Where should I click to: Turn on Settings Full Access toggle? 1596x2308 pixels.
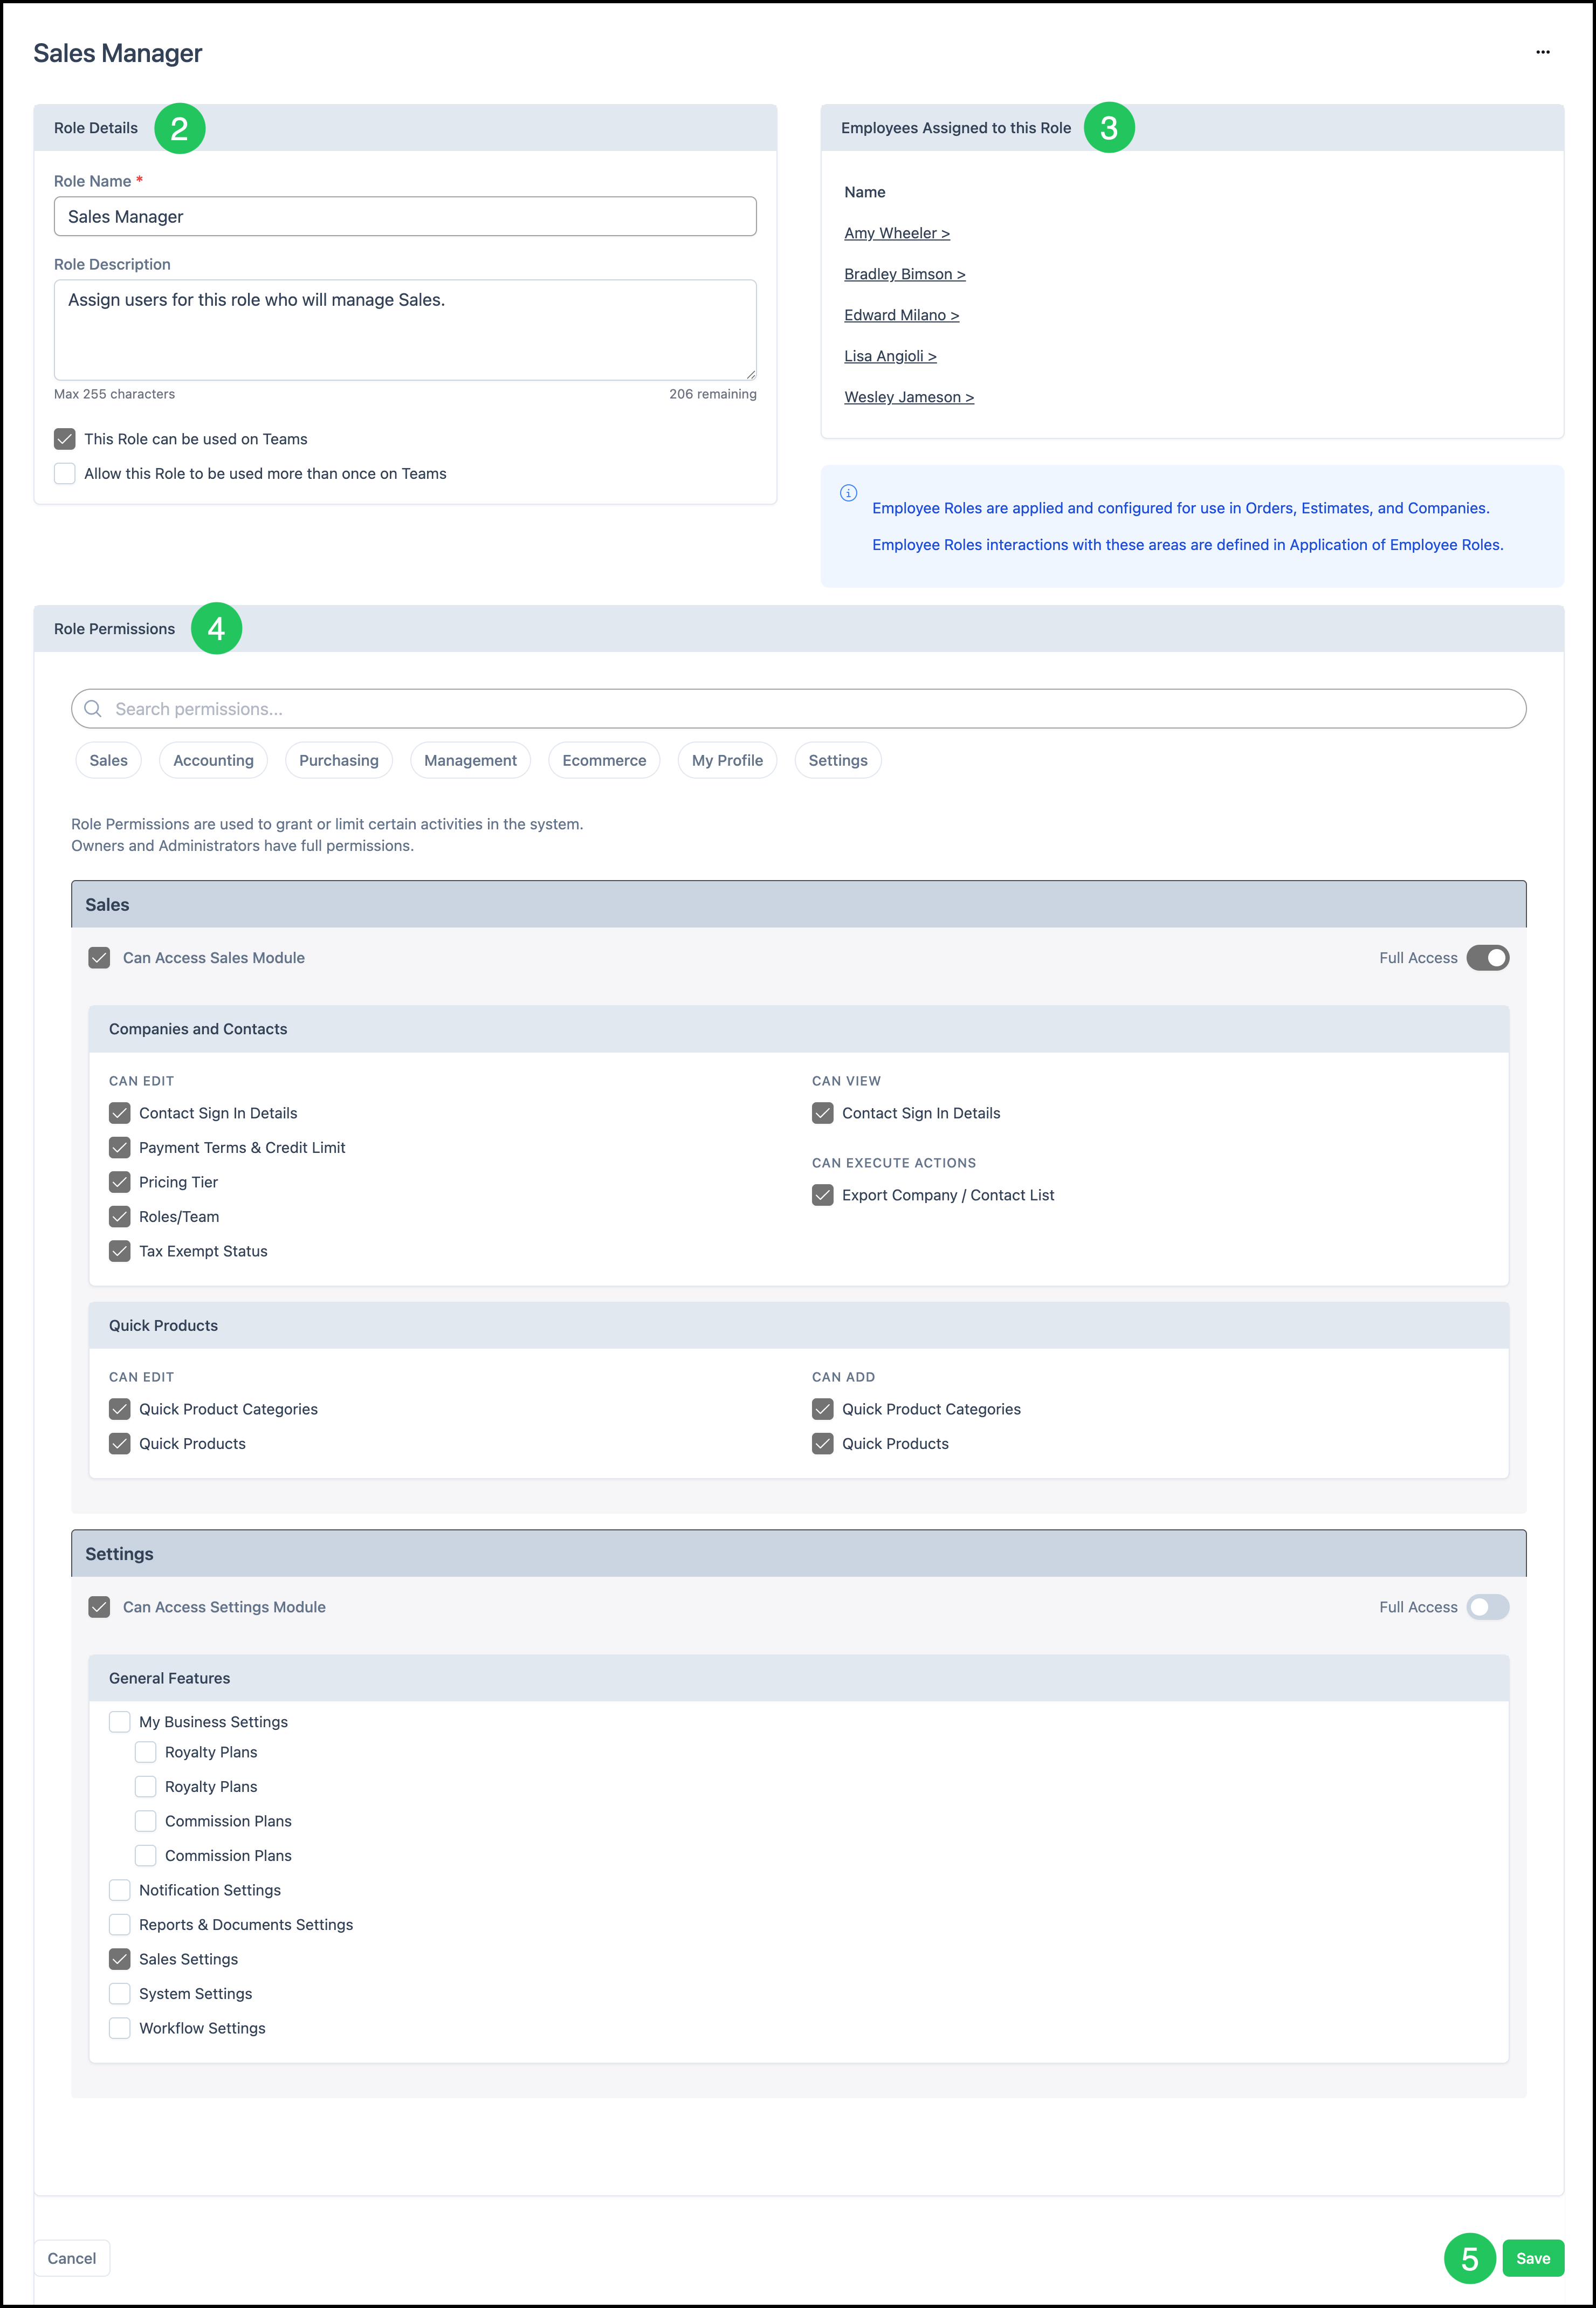point(1487,1607)
